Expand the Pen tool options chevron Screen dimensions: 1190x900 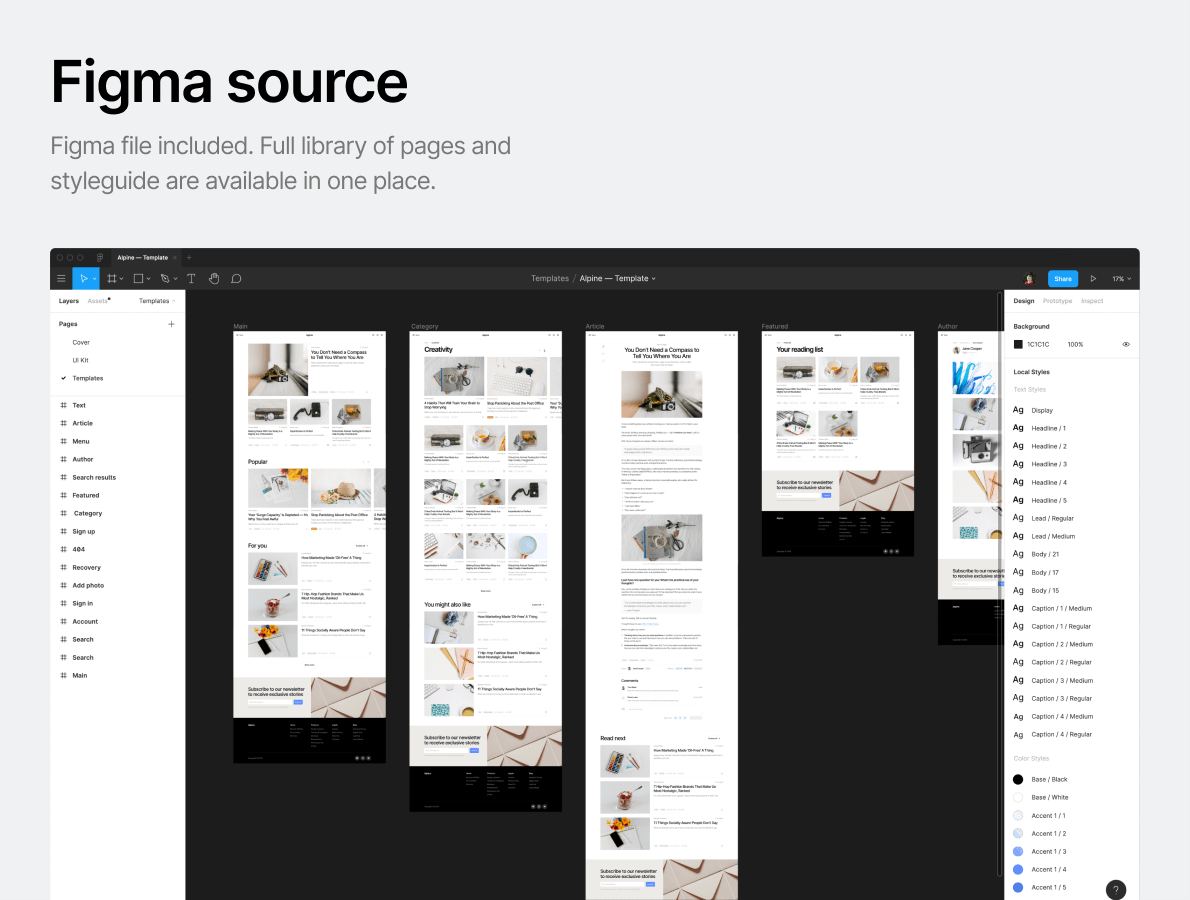[175, 279]
